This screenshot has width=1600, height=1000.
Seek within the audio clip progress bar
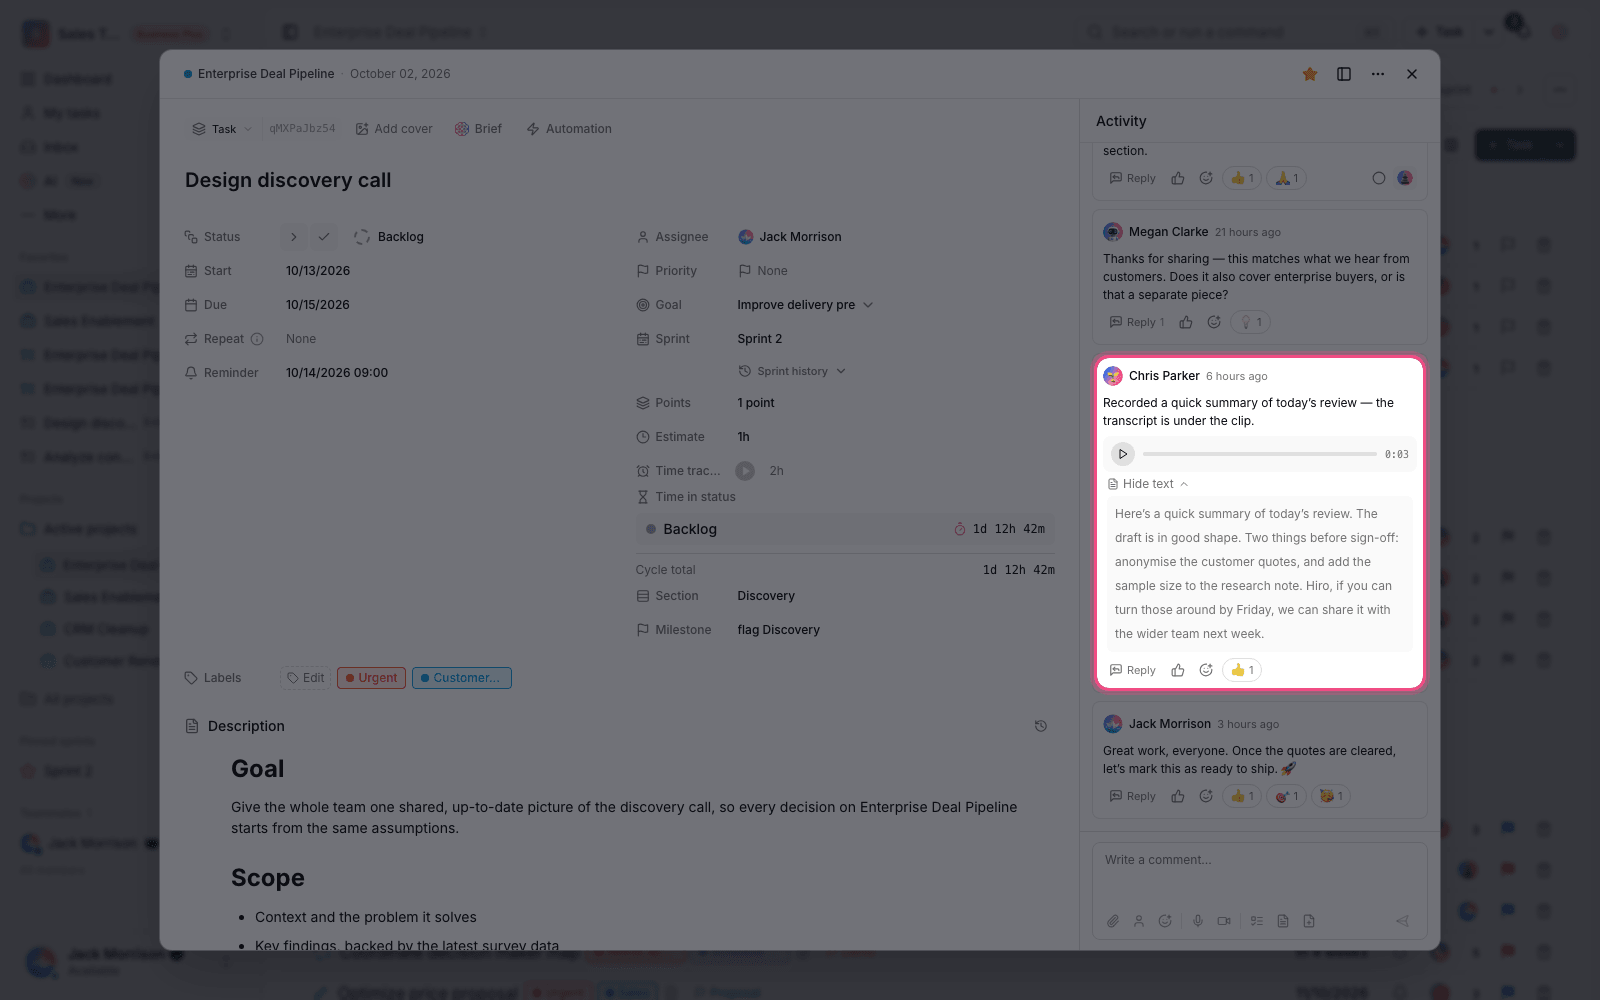click(x=1259, y=454)
